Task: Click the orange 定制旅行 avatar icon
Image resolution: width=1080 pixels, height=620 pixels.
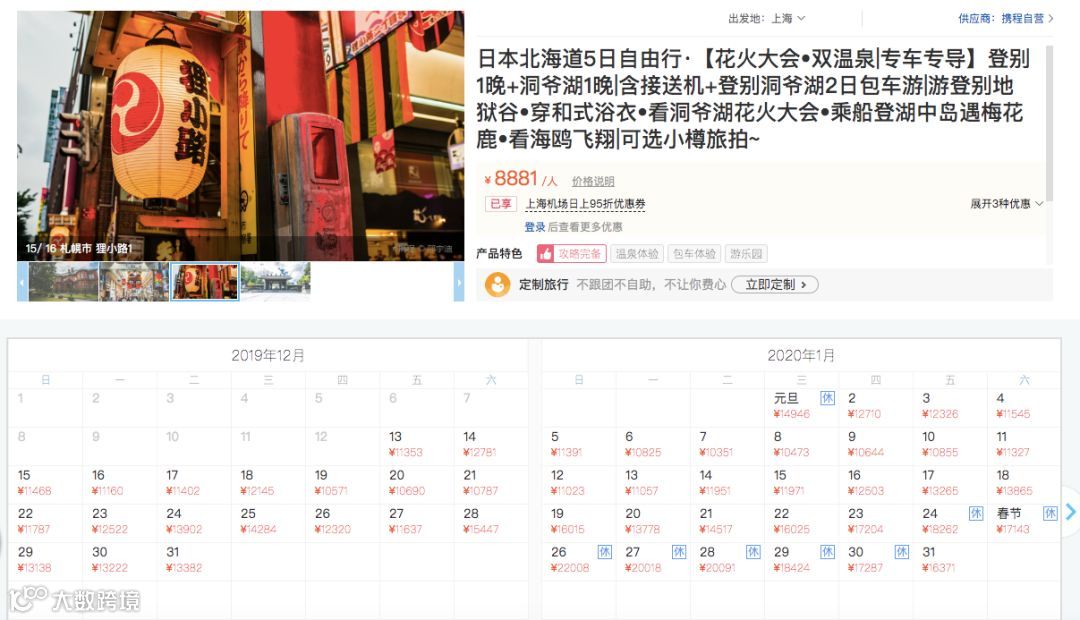Action: point(497,285)
